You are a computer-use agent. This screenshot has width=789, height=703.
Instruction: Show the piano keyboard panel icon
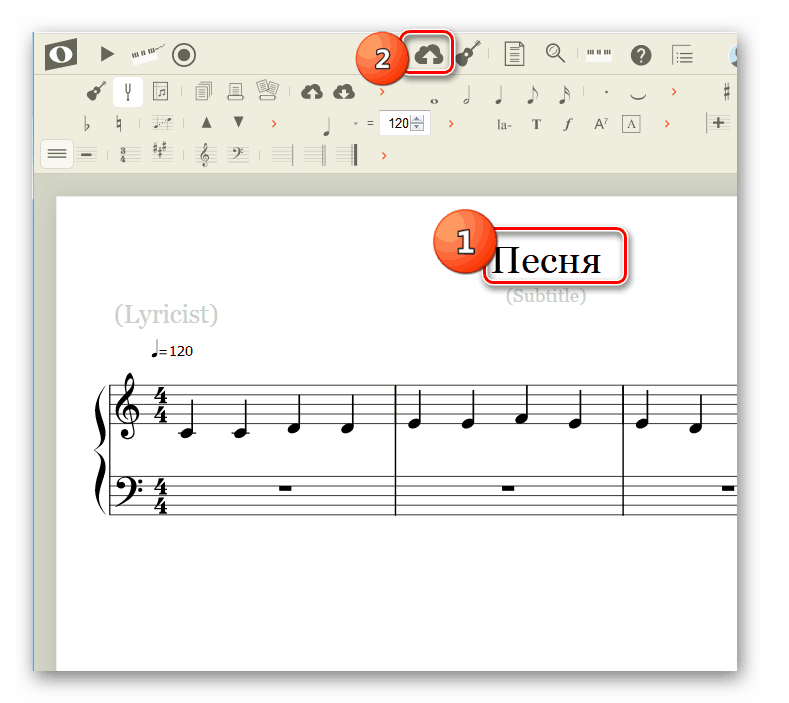(x=599, y=54)
